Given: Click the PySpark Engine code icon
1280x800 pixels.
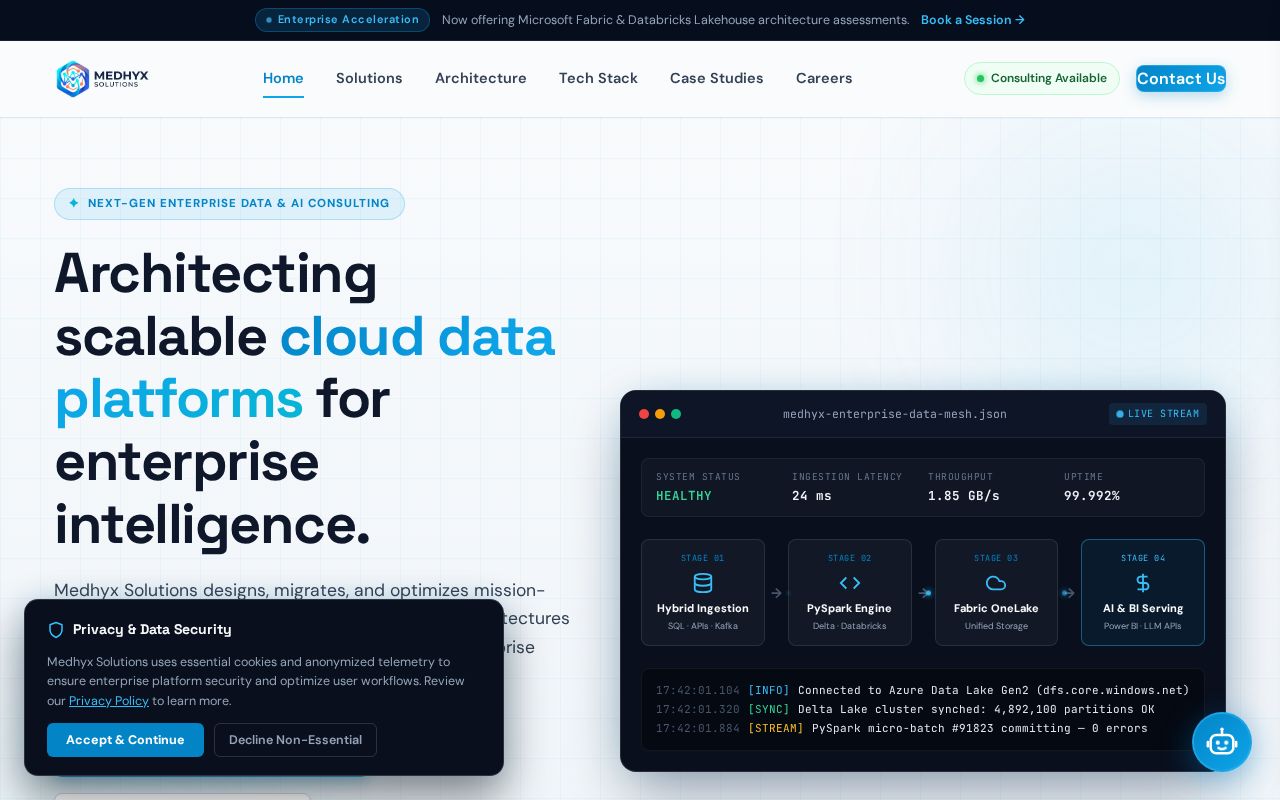Looking at the screenshot, I should [850, 583].
